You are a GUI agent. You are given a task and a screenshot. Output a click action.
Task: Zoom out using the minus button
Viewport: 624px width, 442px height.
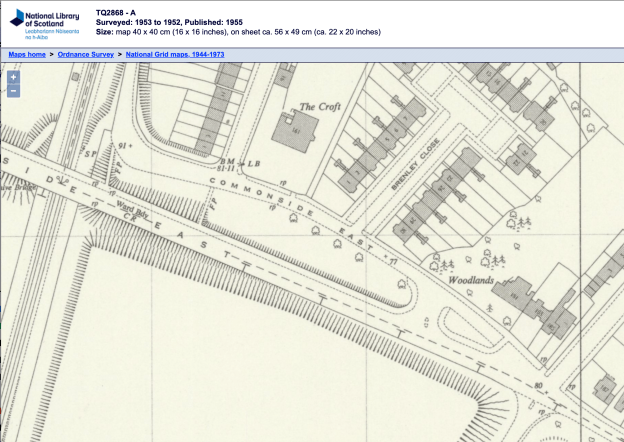(13, 91)
